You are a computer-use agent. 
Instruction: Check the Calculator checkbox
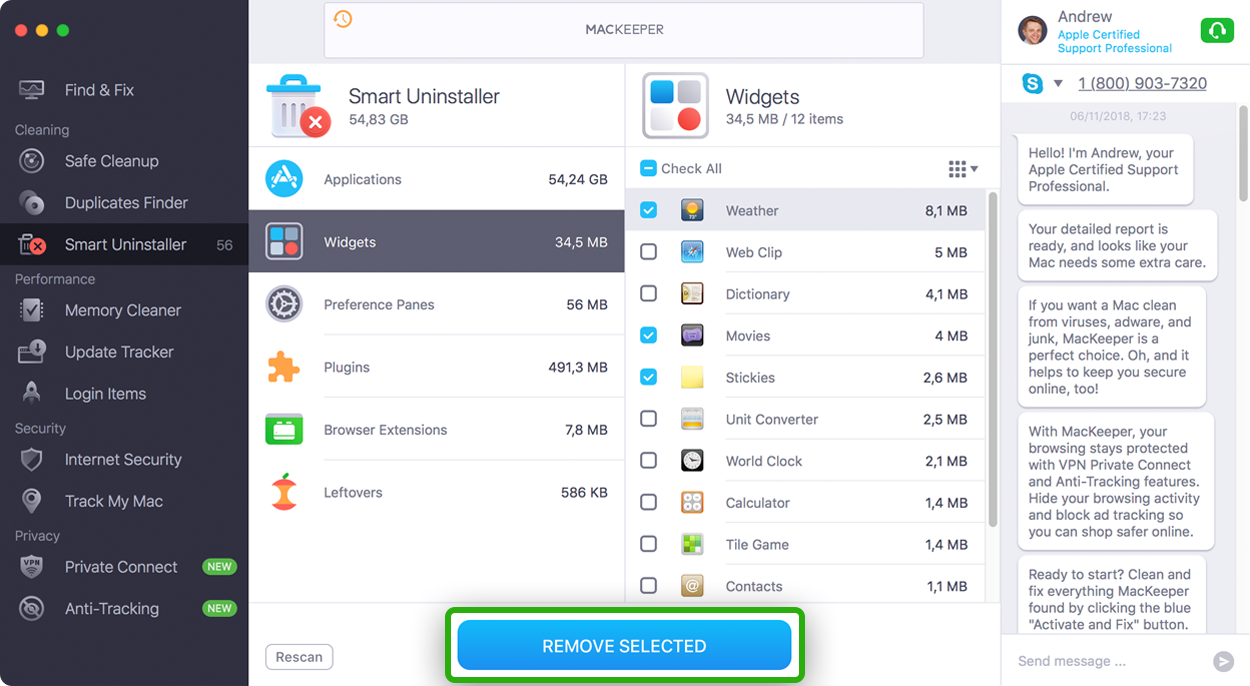pos(648,503)
